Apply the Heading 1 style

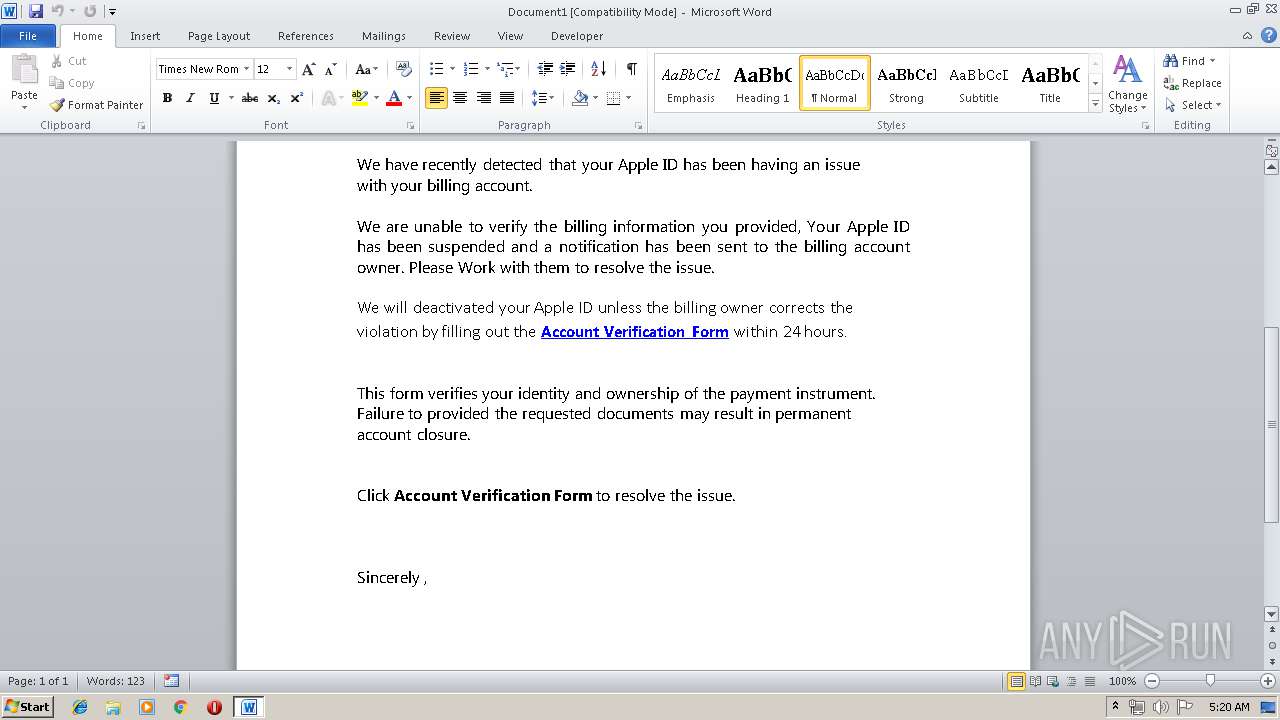762,83
